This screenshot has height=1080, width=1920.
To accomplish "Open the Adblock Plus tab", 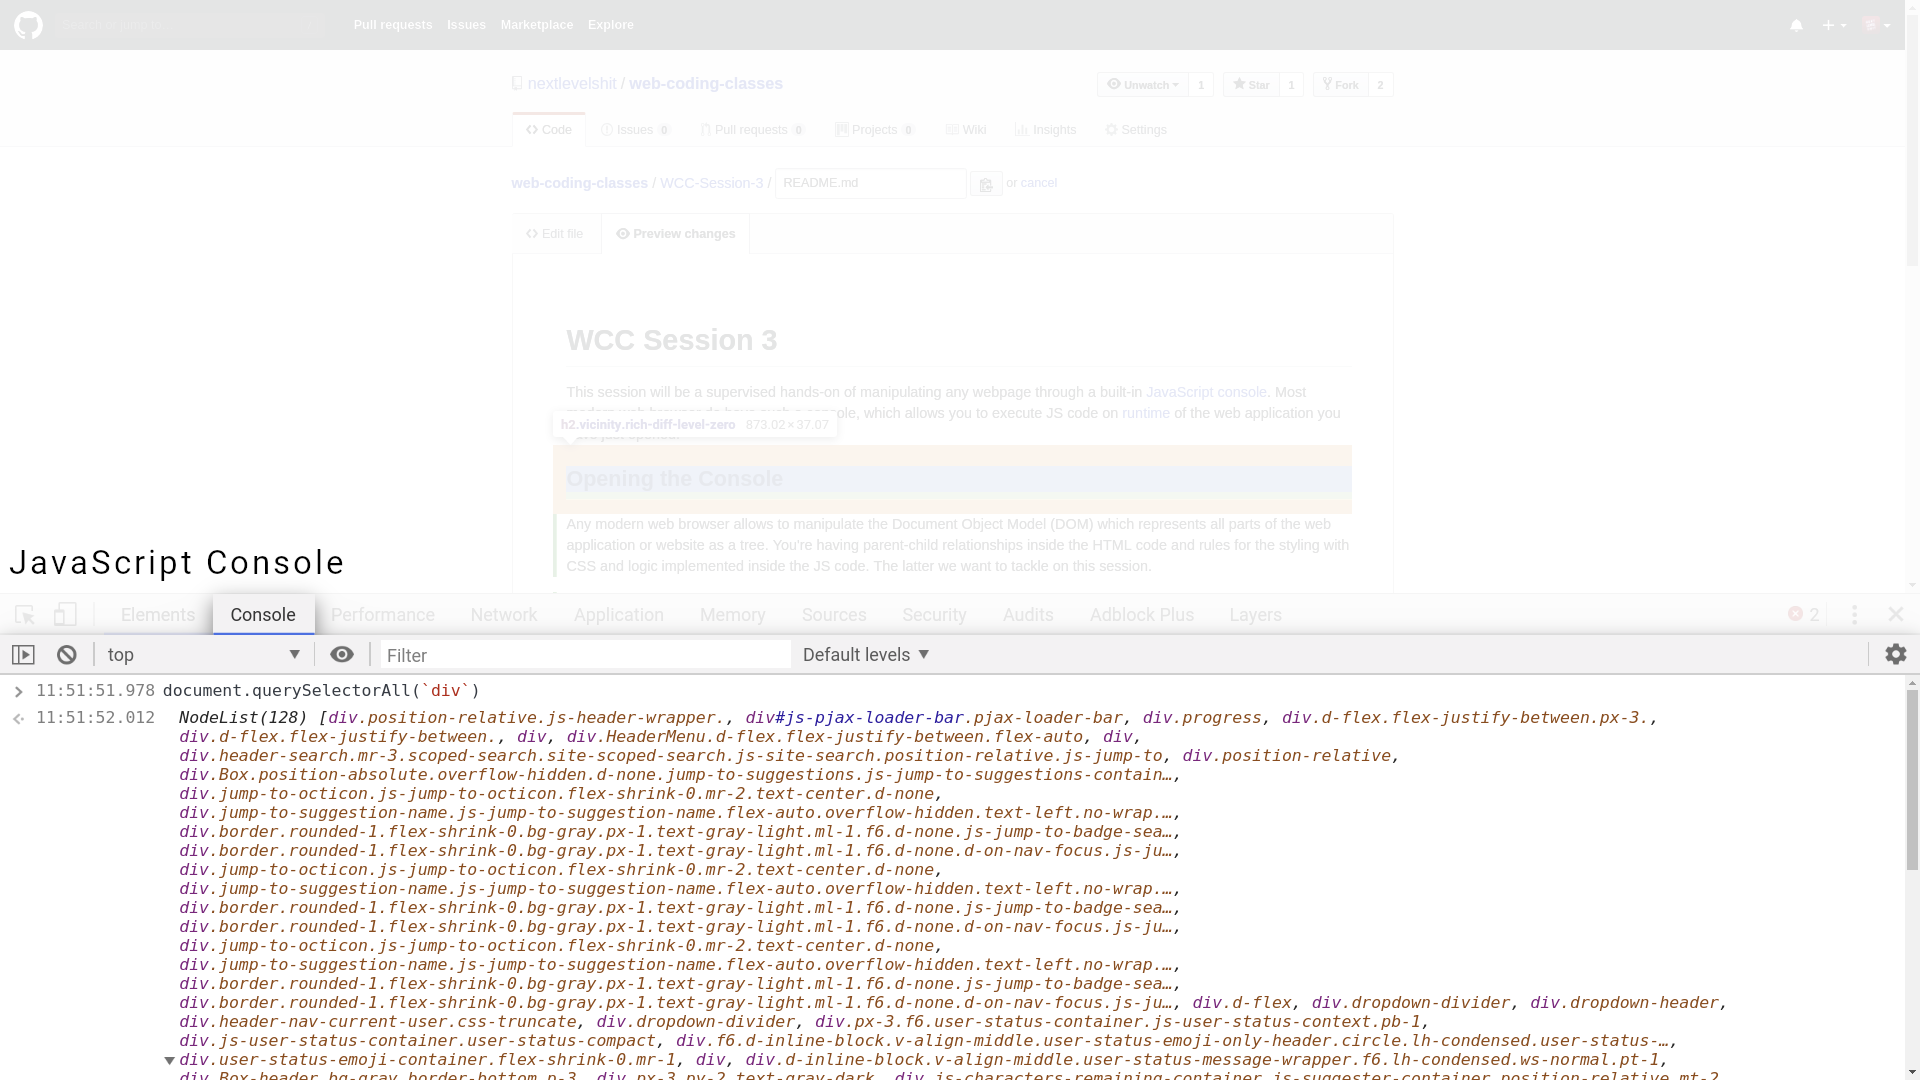I will 1142,615.
